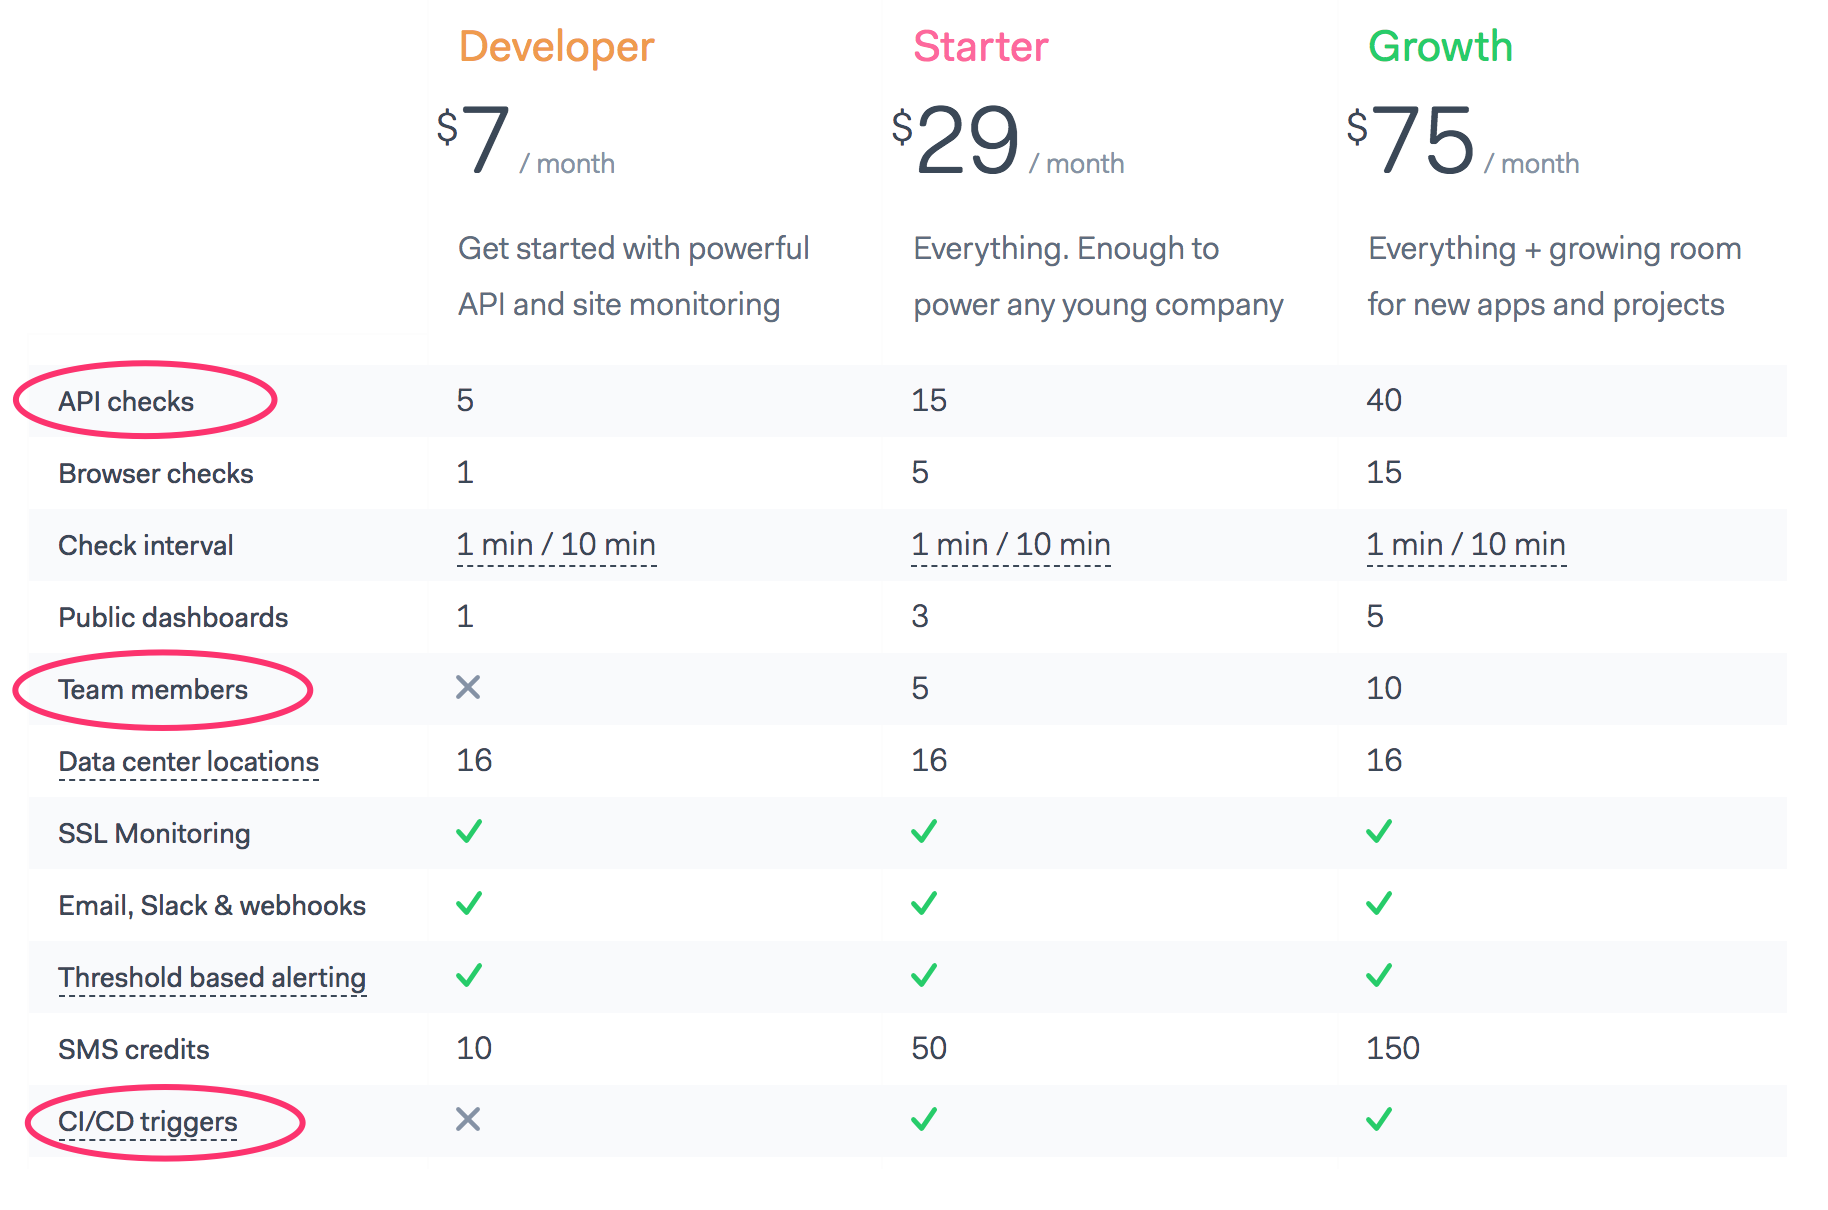Click the Developer plan's Email, Slack & webhooks checkmark
The image size is (1828, 1210).
click(469, 903)
